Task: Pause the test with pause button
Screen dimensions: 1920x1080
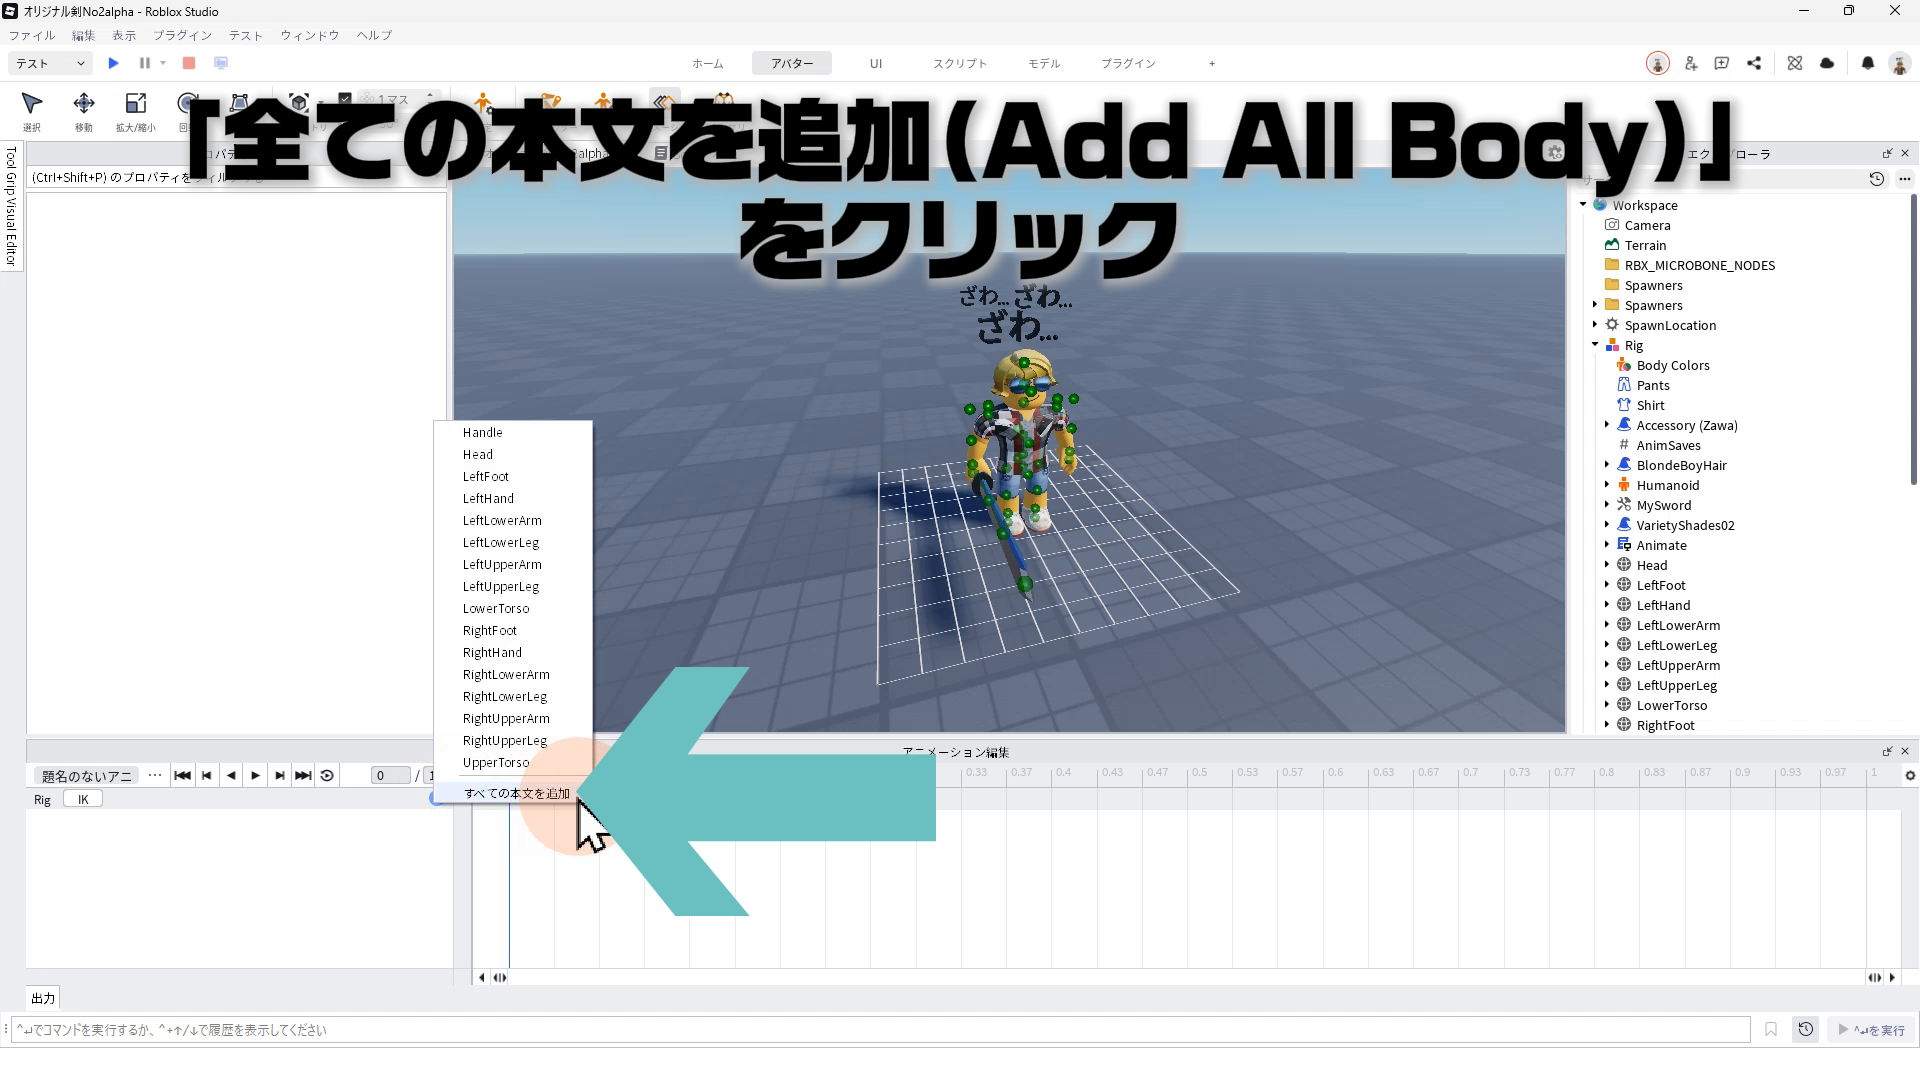Action: (144, 63)
